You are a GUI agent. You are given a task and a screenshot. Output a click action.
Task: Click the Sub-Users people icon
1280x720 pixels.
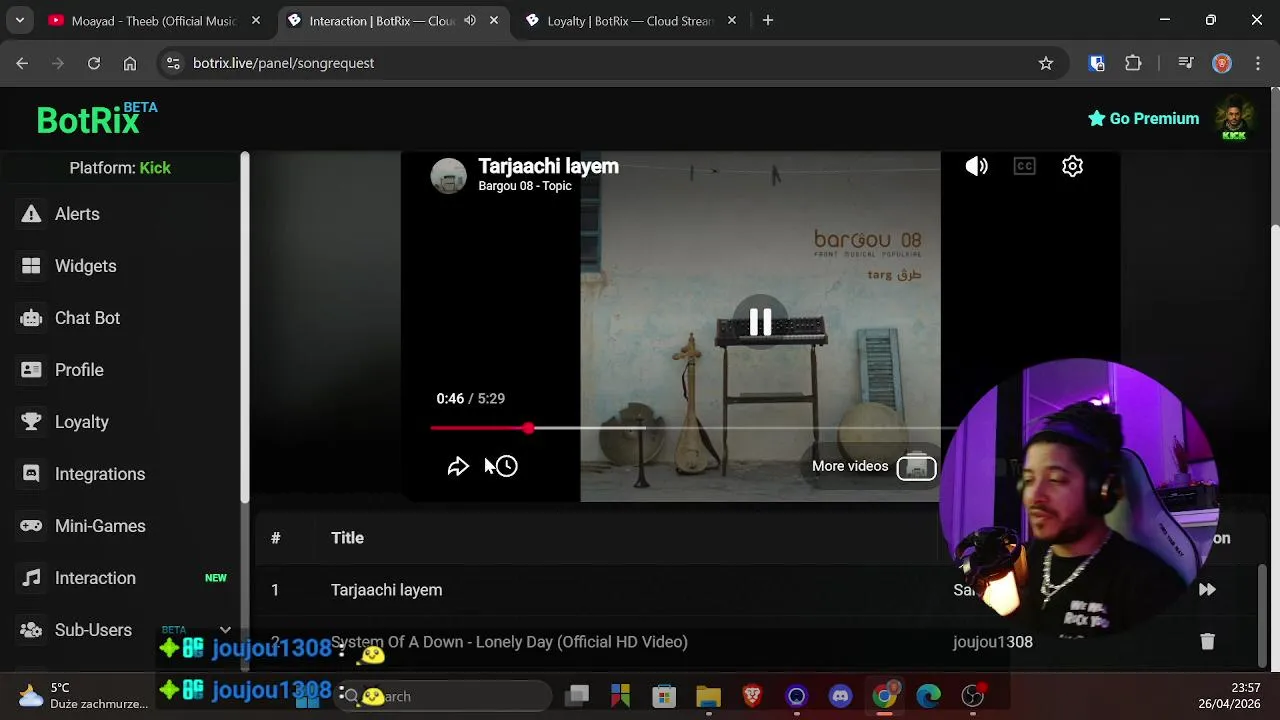[x=32, y=630]
